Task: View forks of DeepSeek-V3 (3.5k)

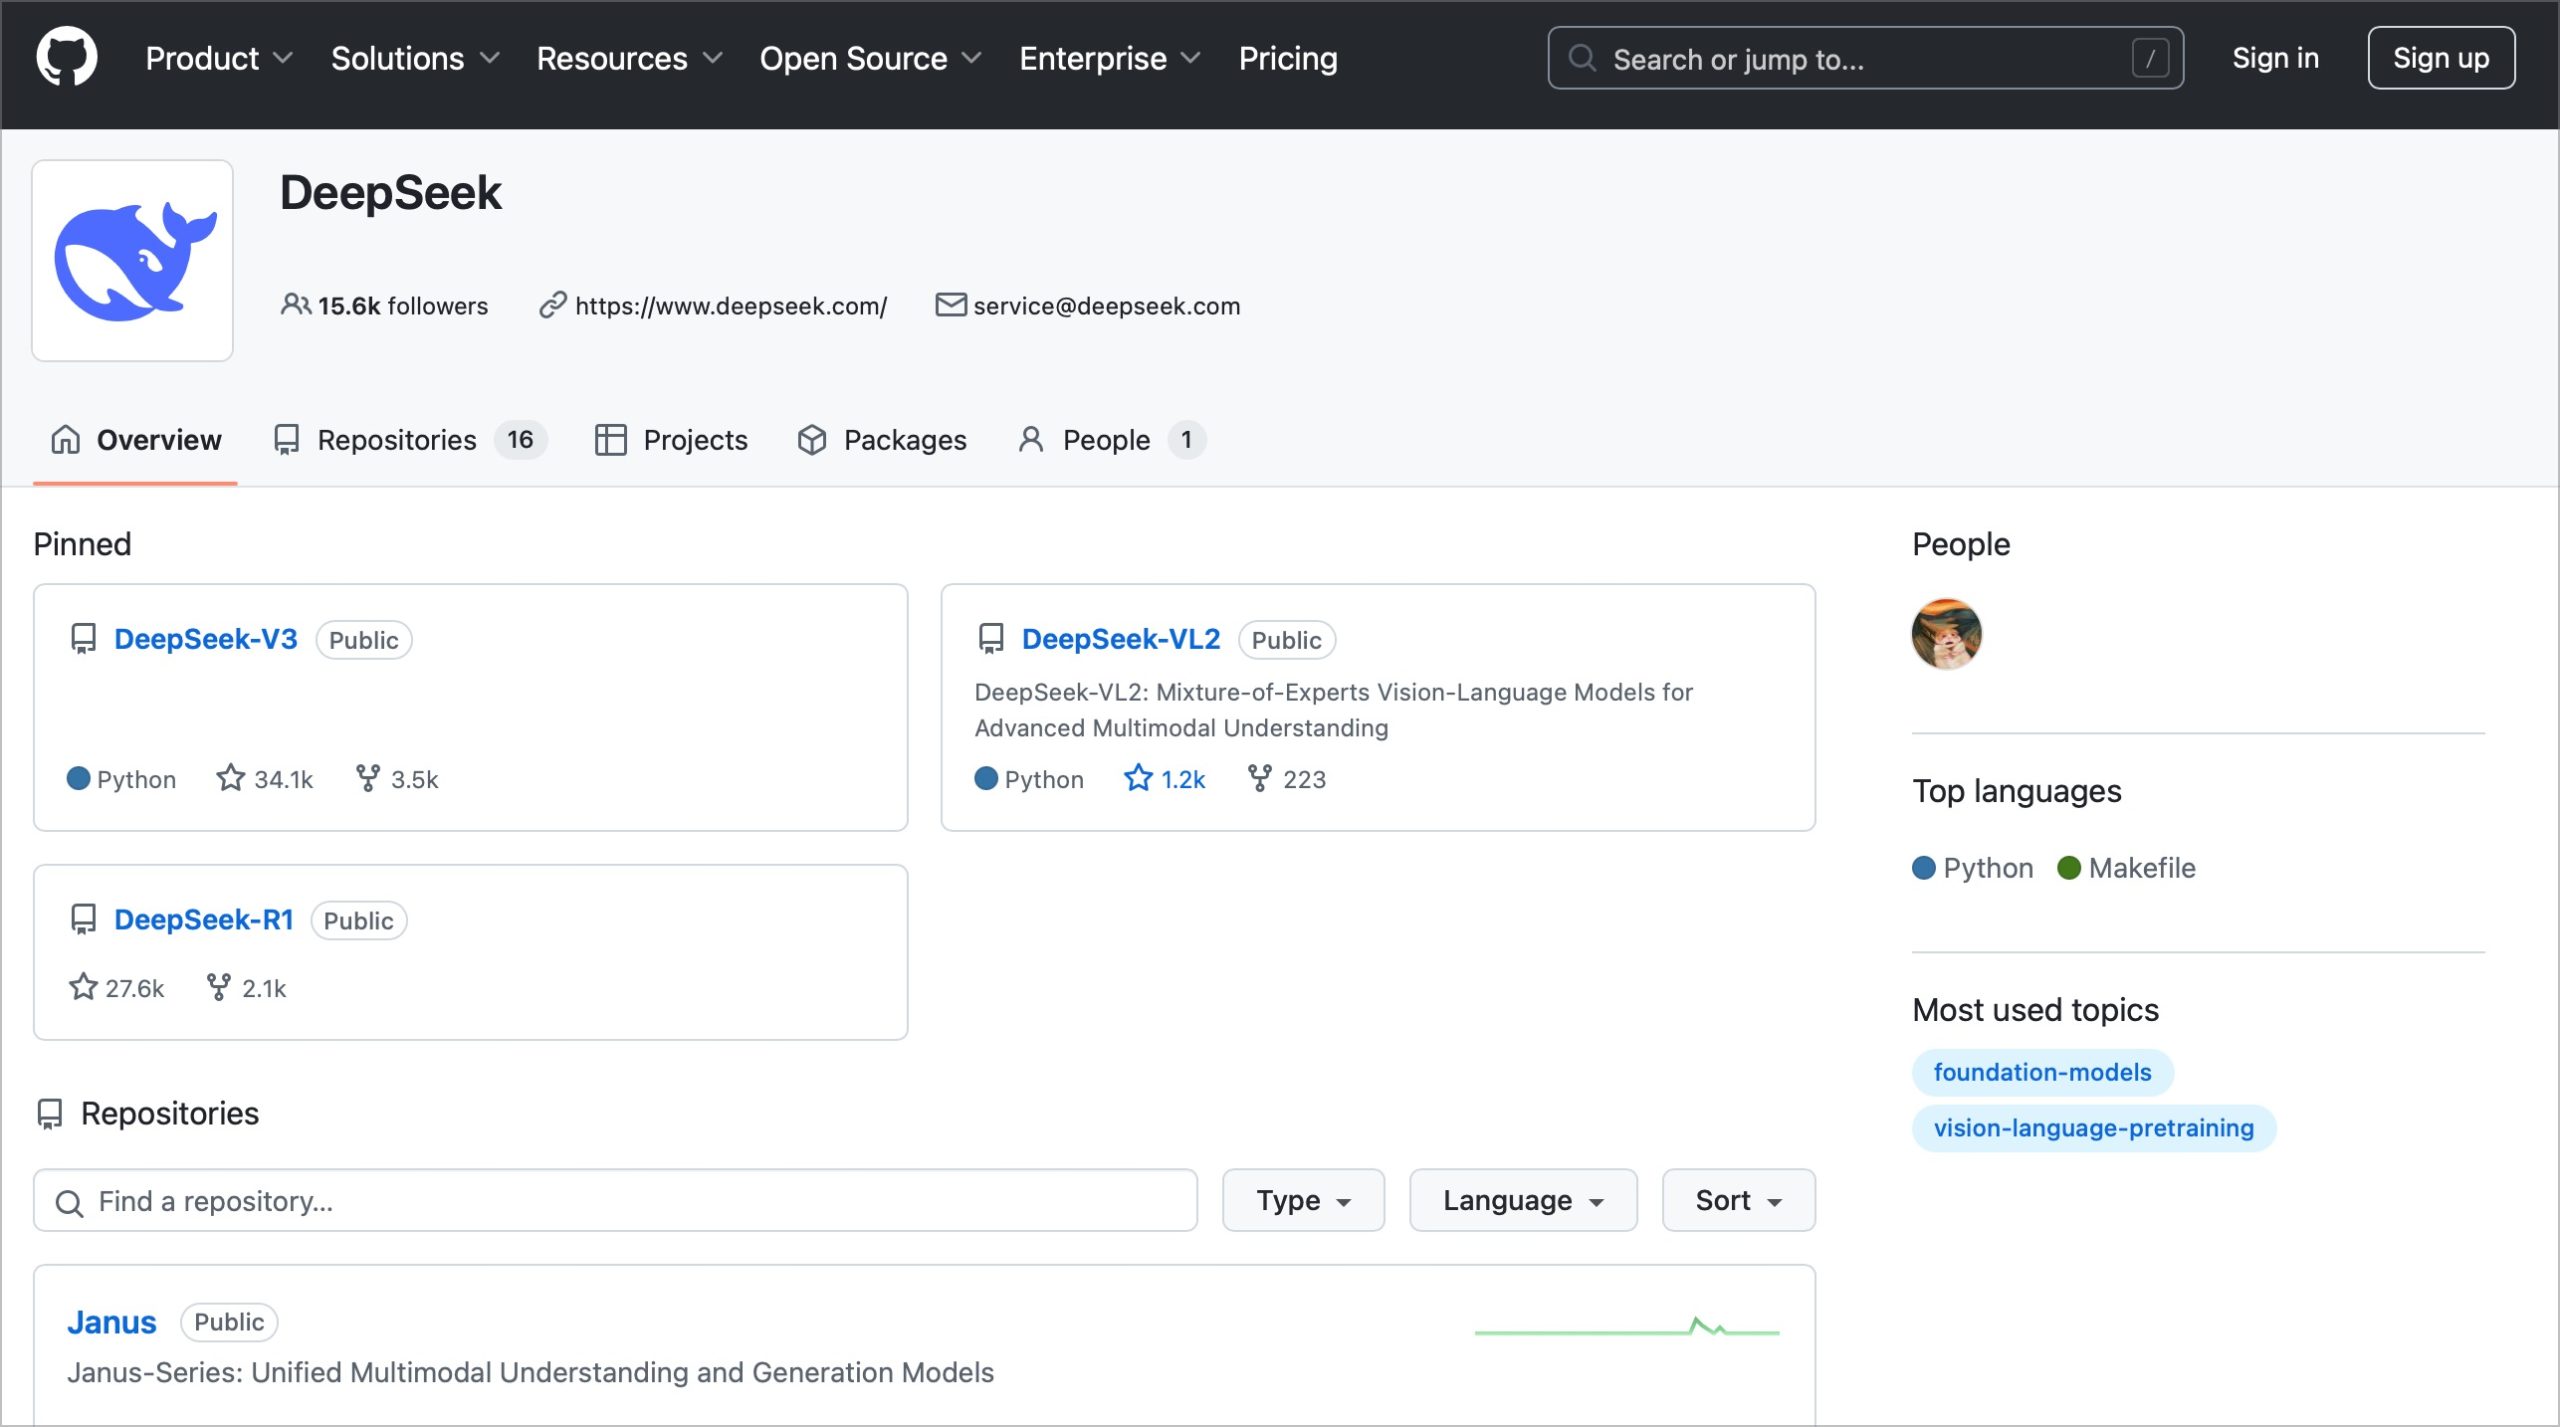Action: [x=397, y=778]
